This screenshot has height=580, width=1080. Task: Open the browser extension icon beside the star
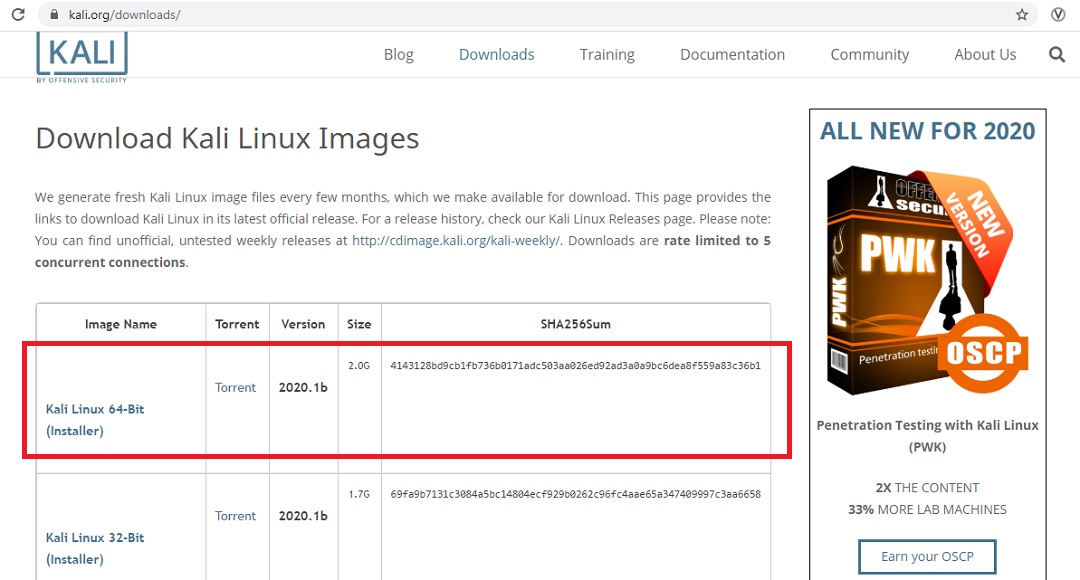[x=1058, y=14]
